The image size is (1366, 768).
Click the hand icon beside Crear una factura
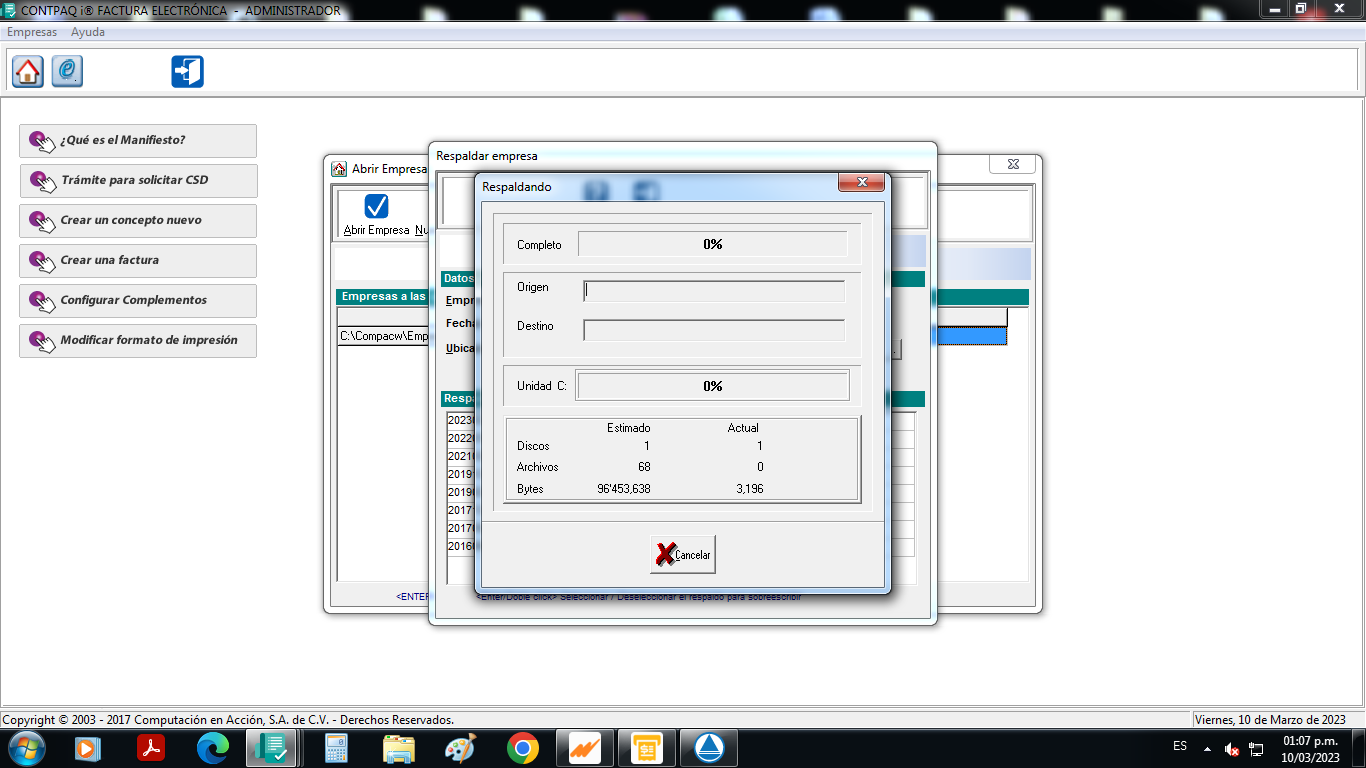tap(42, 261)
